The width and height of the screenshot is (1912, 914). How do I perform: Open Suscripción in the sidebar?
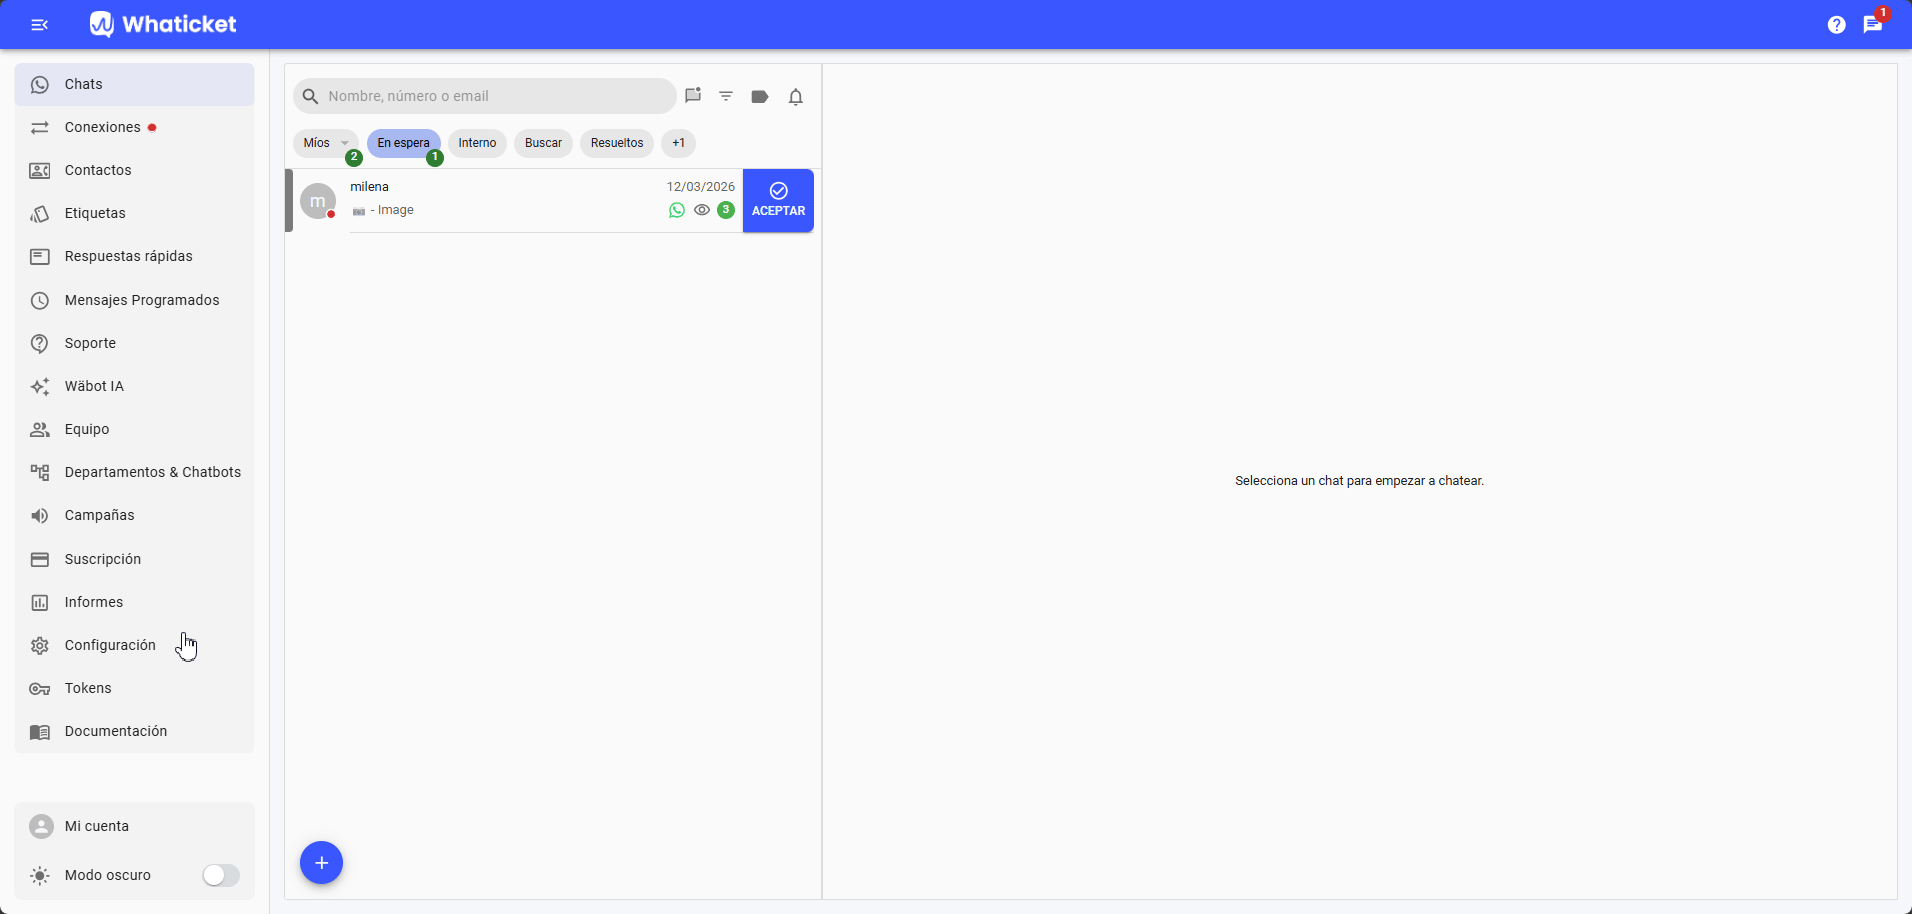click(x=135, y=559)
